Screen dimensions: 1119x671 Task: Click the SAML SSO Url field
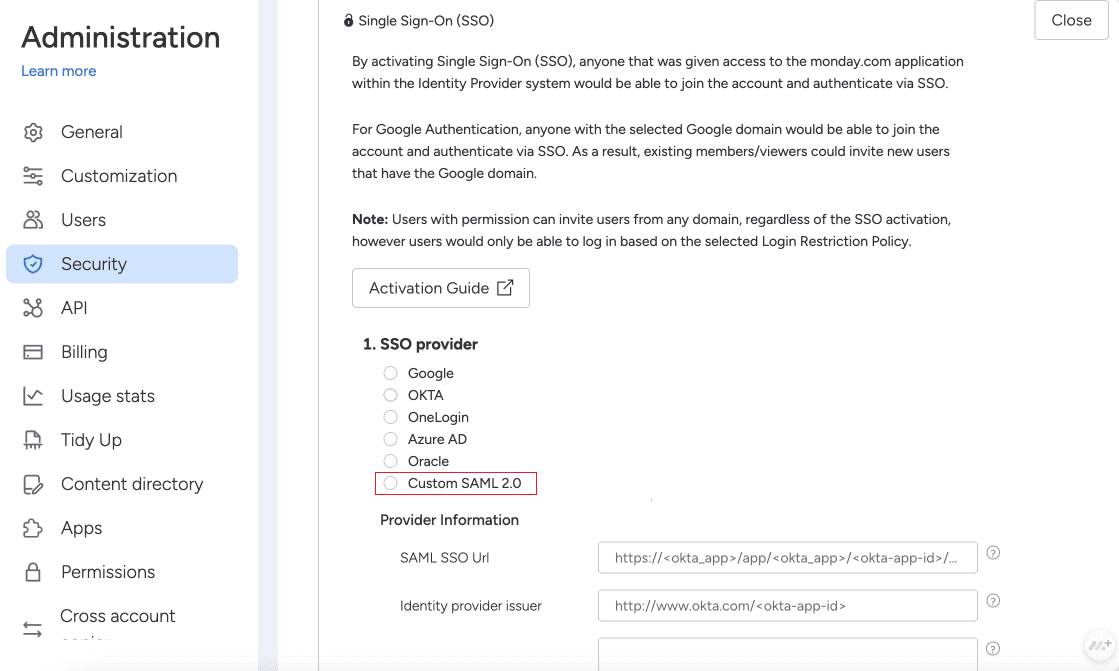point(787,558)
